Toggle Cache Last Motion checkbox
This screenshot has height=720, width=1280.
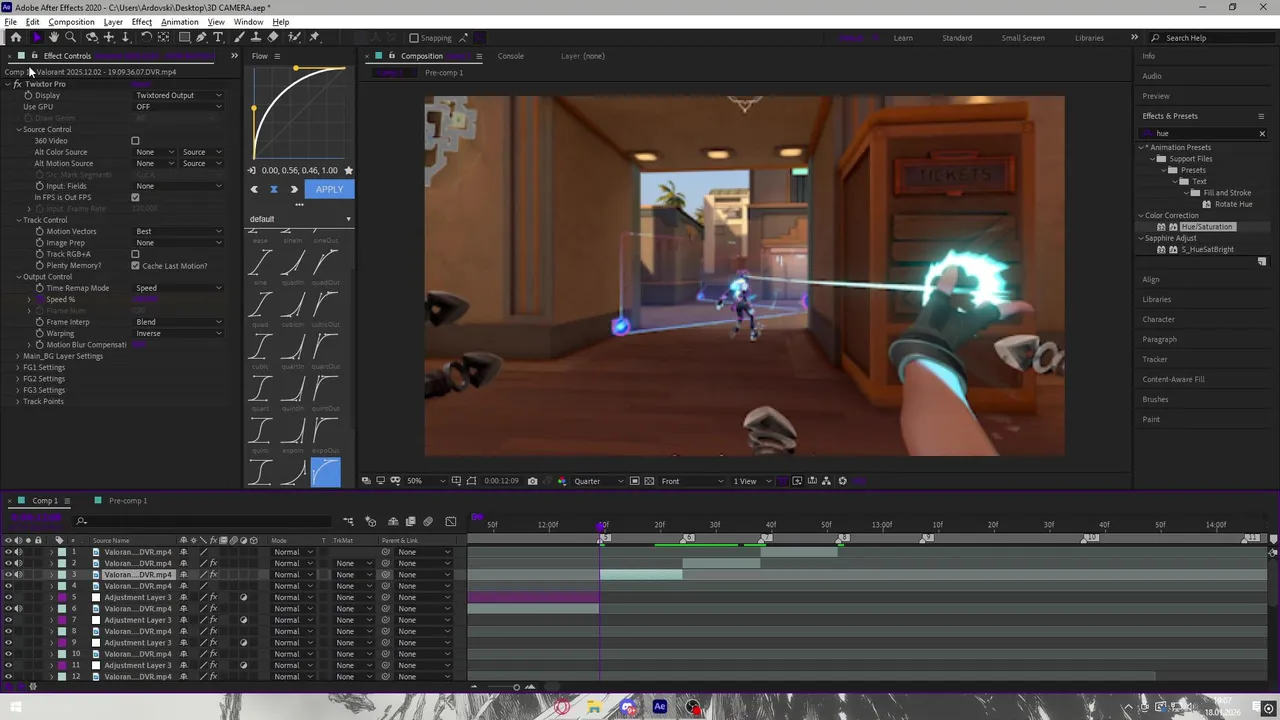(x=135, y=266)
